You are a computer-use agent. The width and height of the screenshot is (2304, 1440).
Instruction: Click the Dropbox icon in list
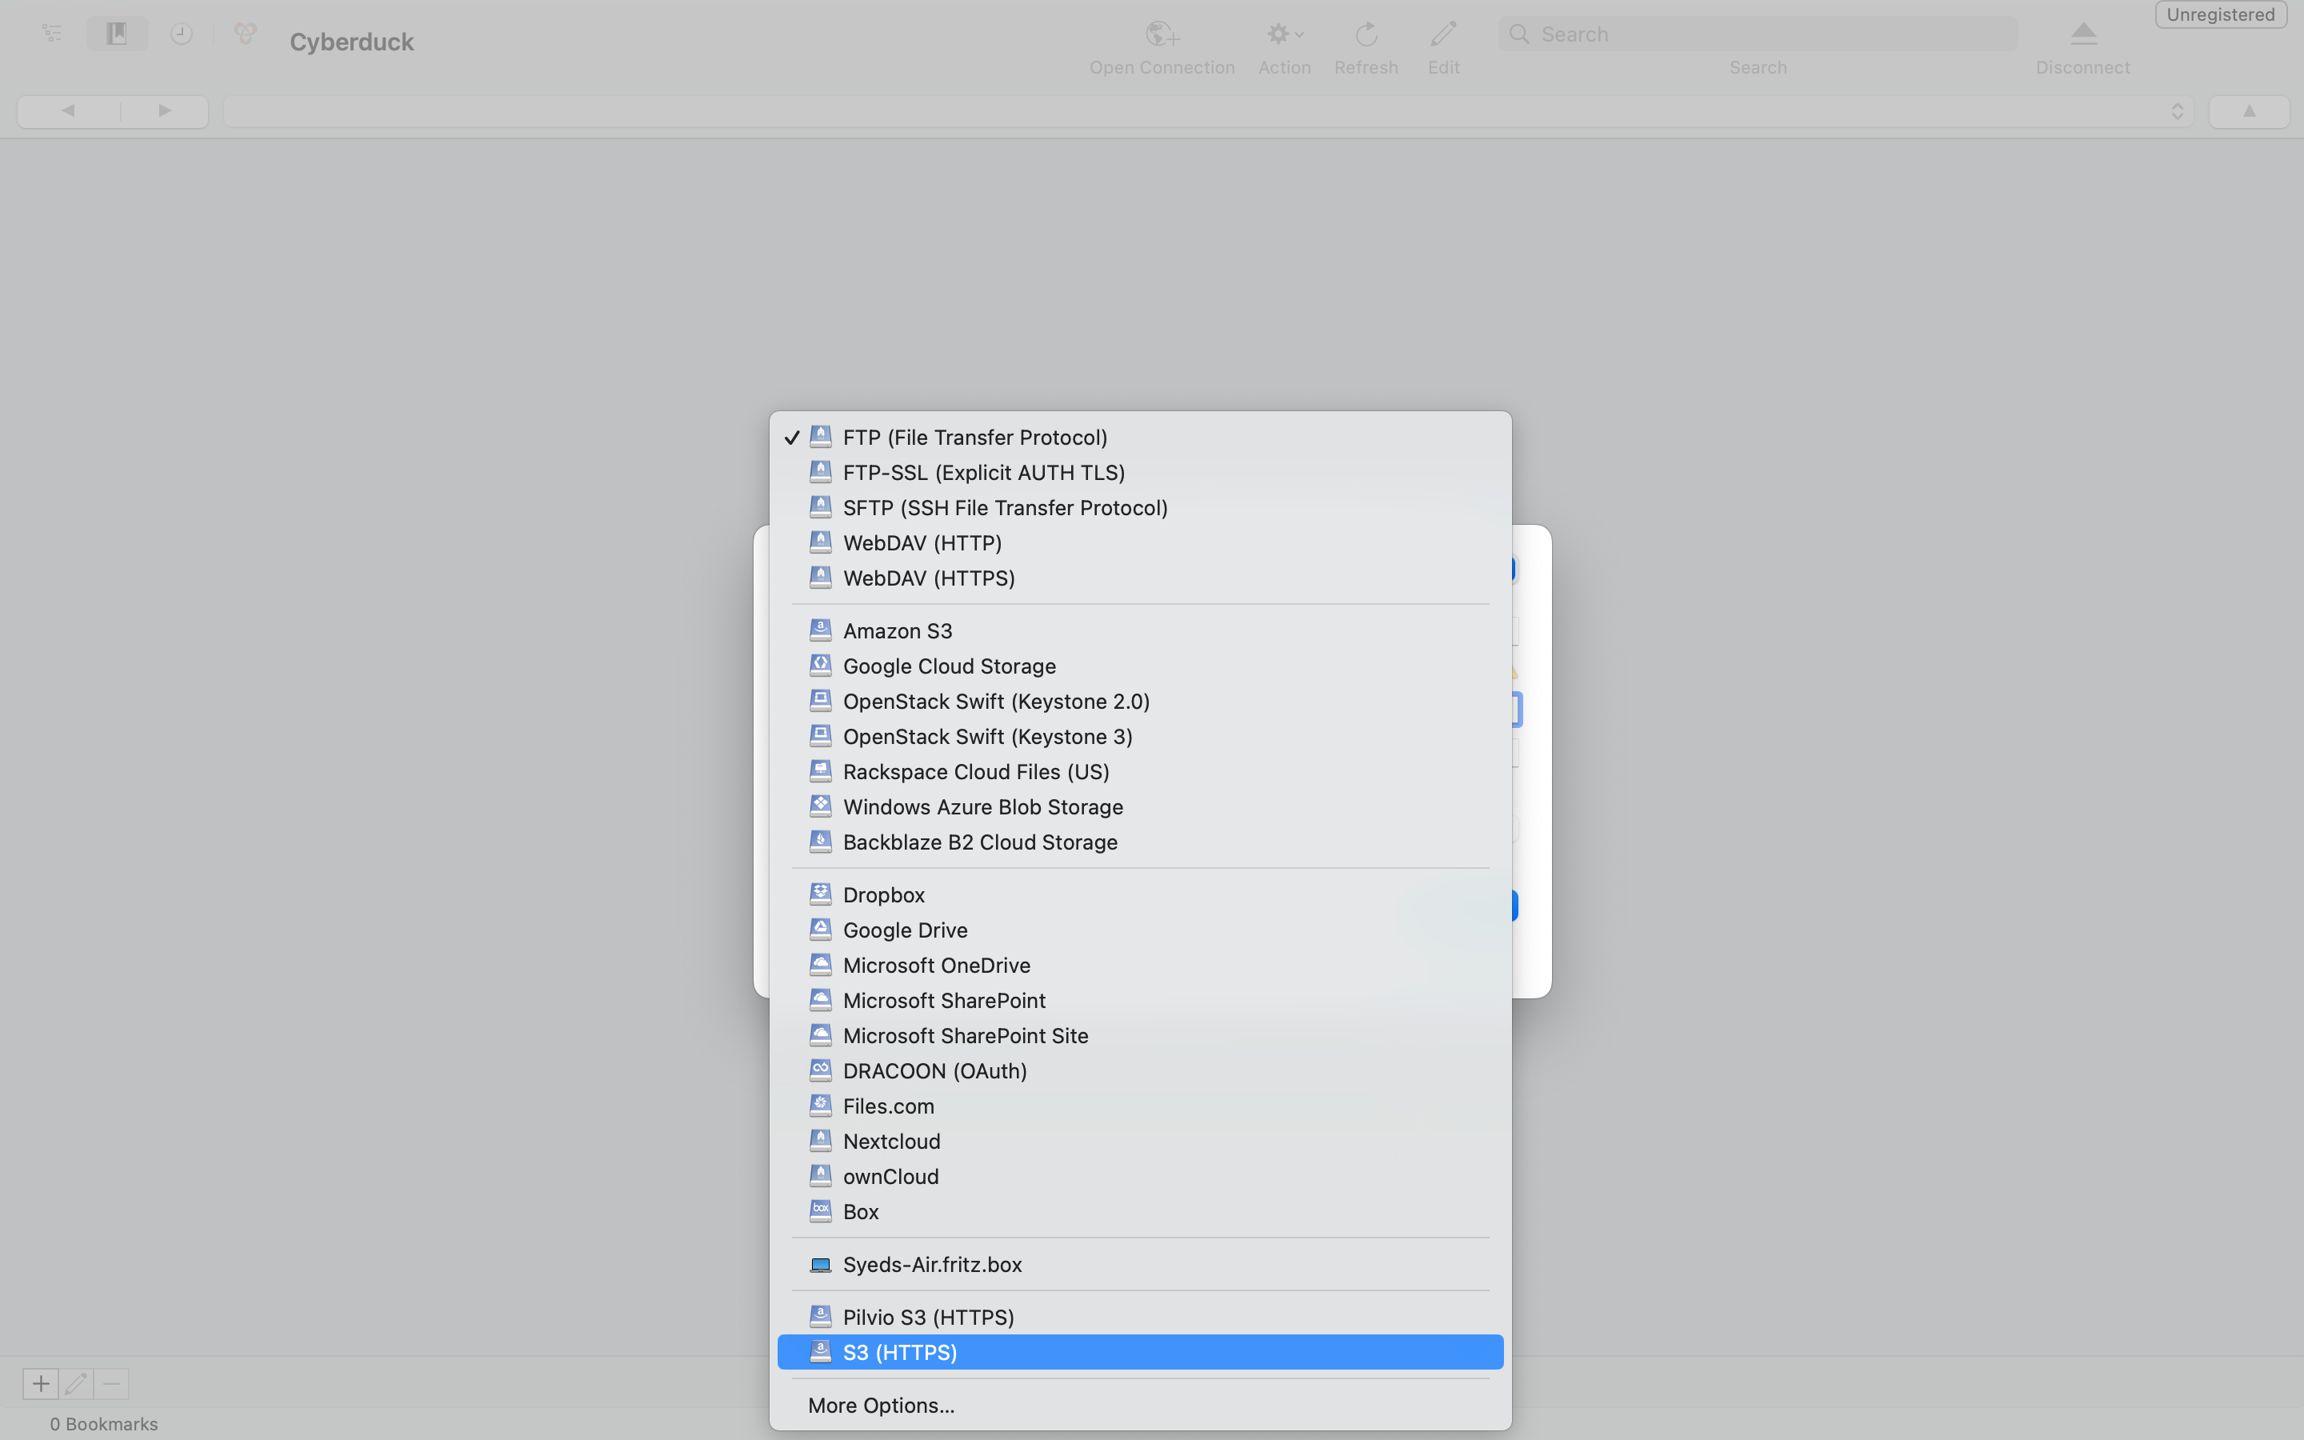[820, 894]
